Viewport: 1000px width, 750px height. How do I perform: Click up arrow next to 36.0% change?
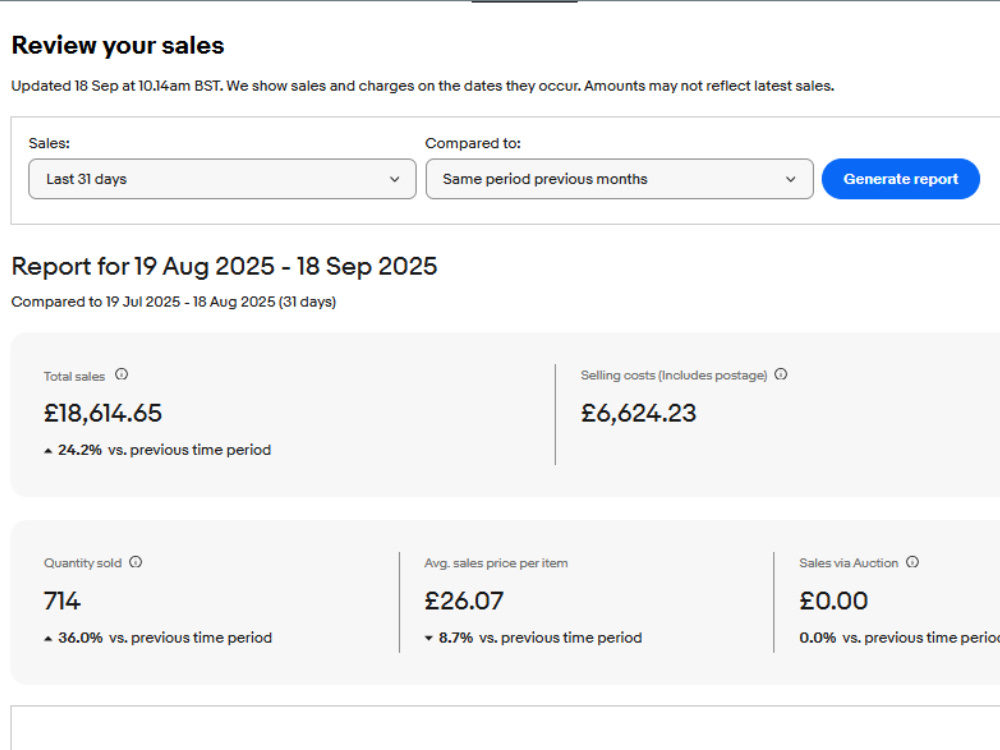pos(48,638)
